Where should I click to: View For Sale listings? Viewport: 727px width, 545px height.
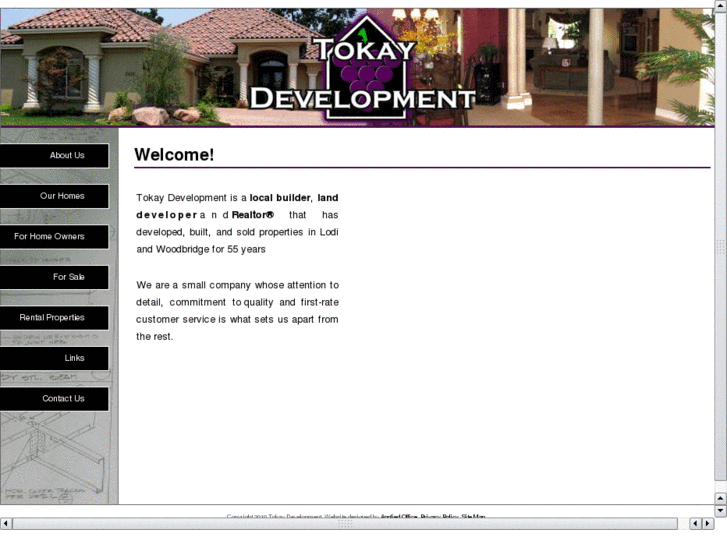[54, 277]
